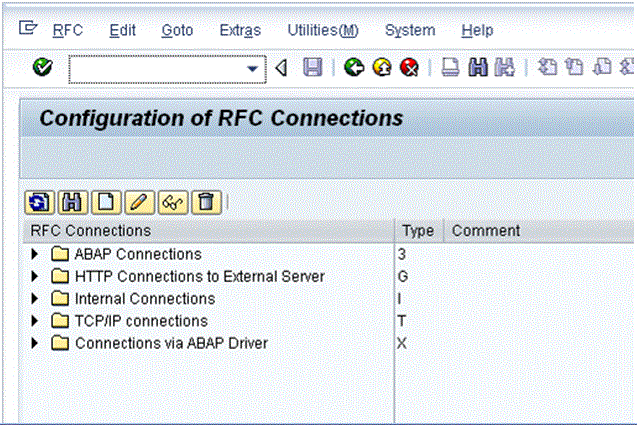Click the green Back arrow icon
637x425 pixels.
[354, 67]
